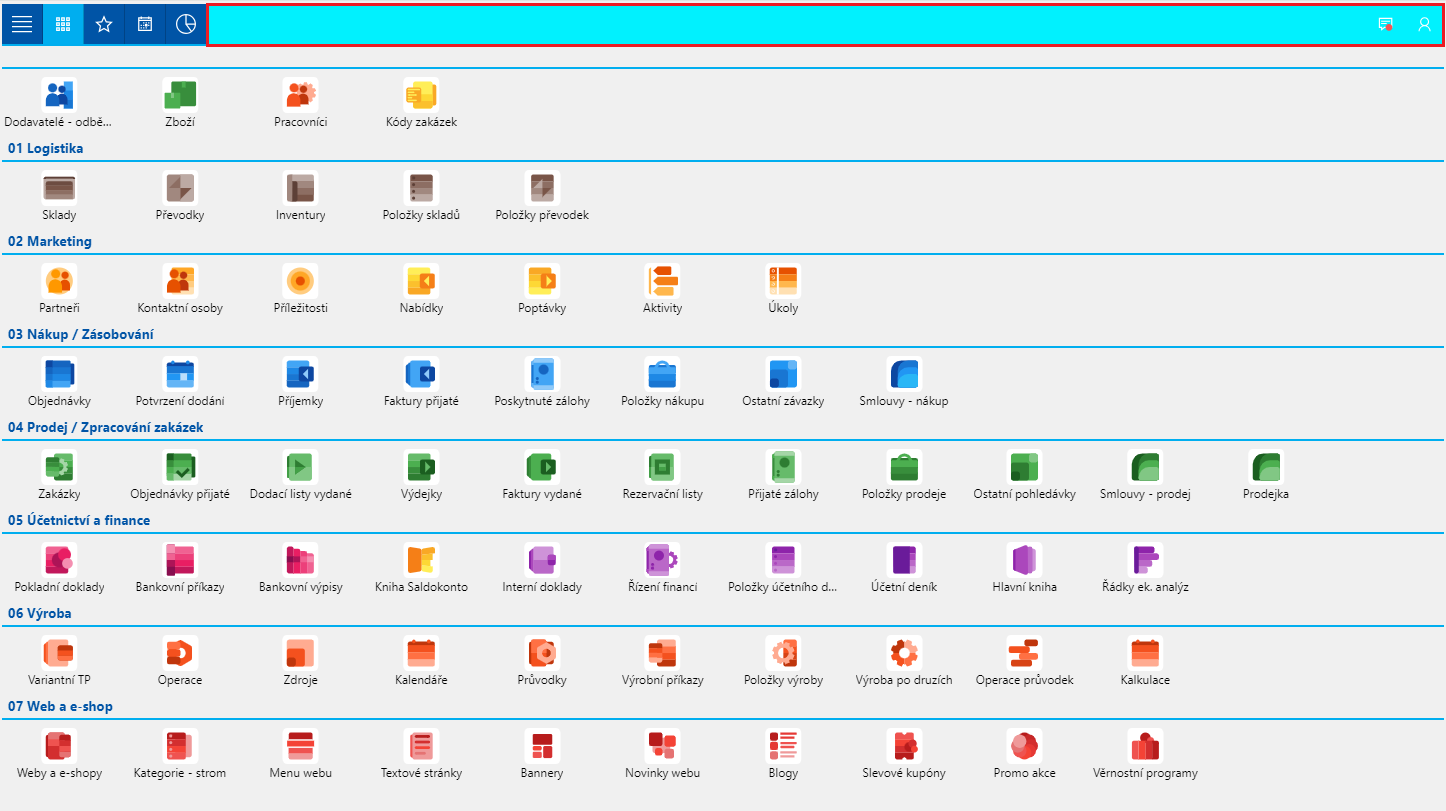Open Kniha Saldokonto icon
Viewport: 1446px width, 811px height.
pyautogui.click(x=422, y=560)
